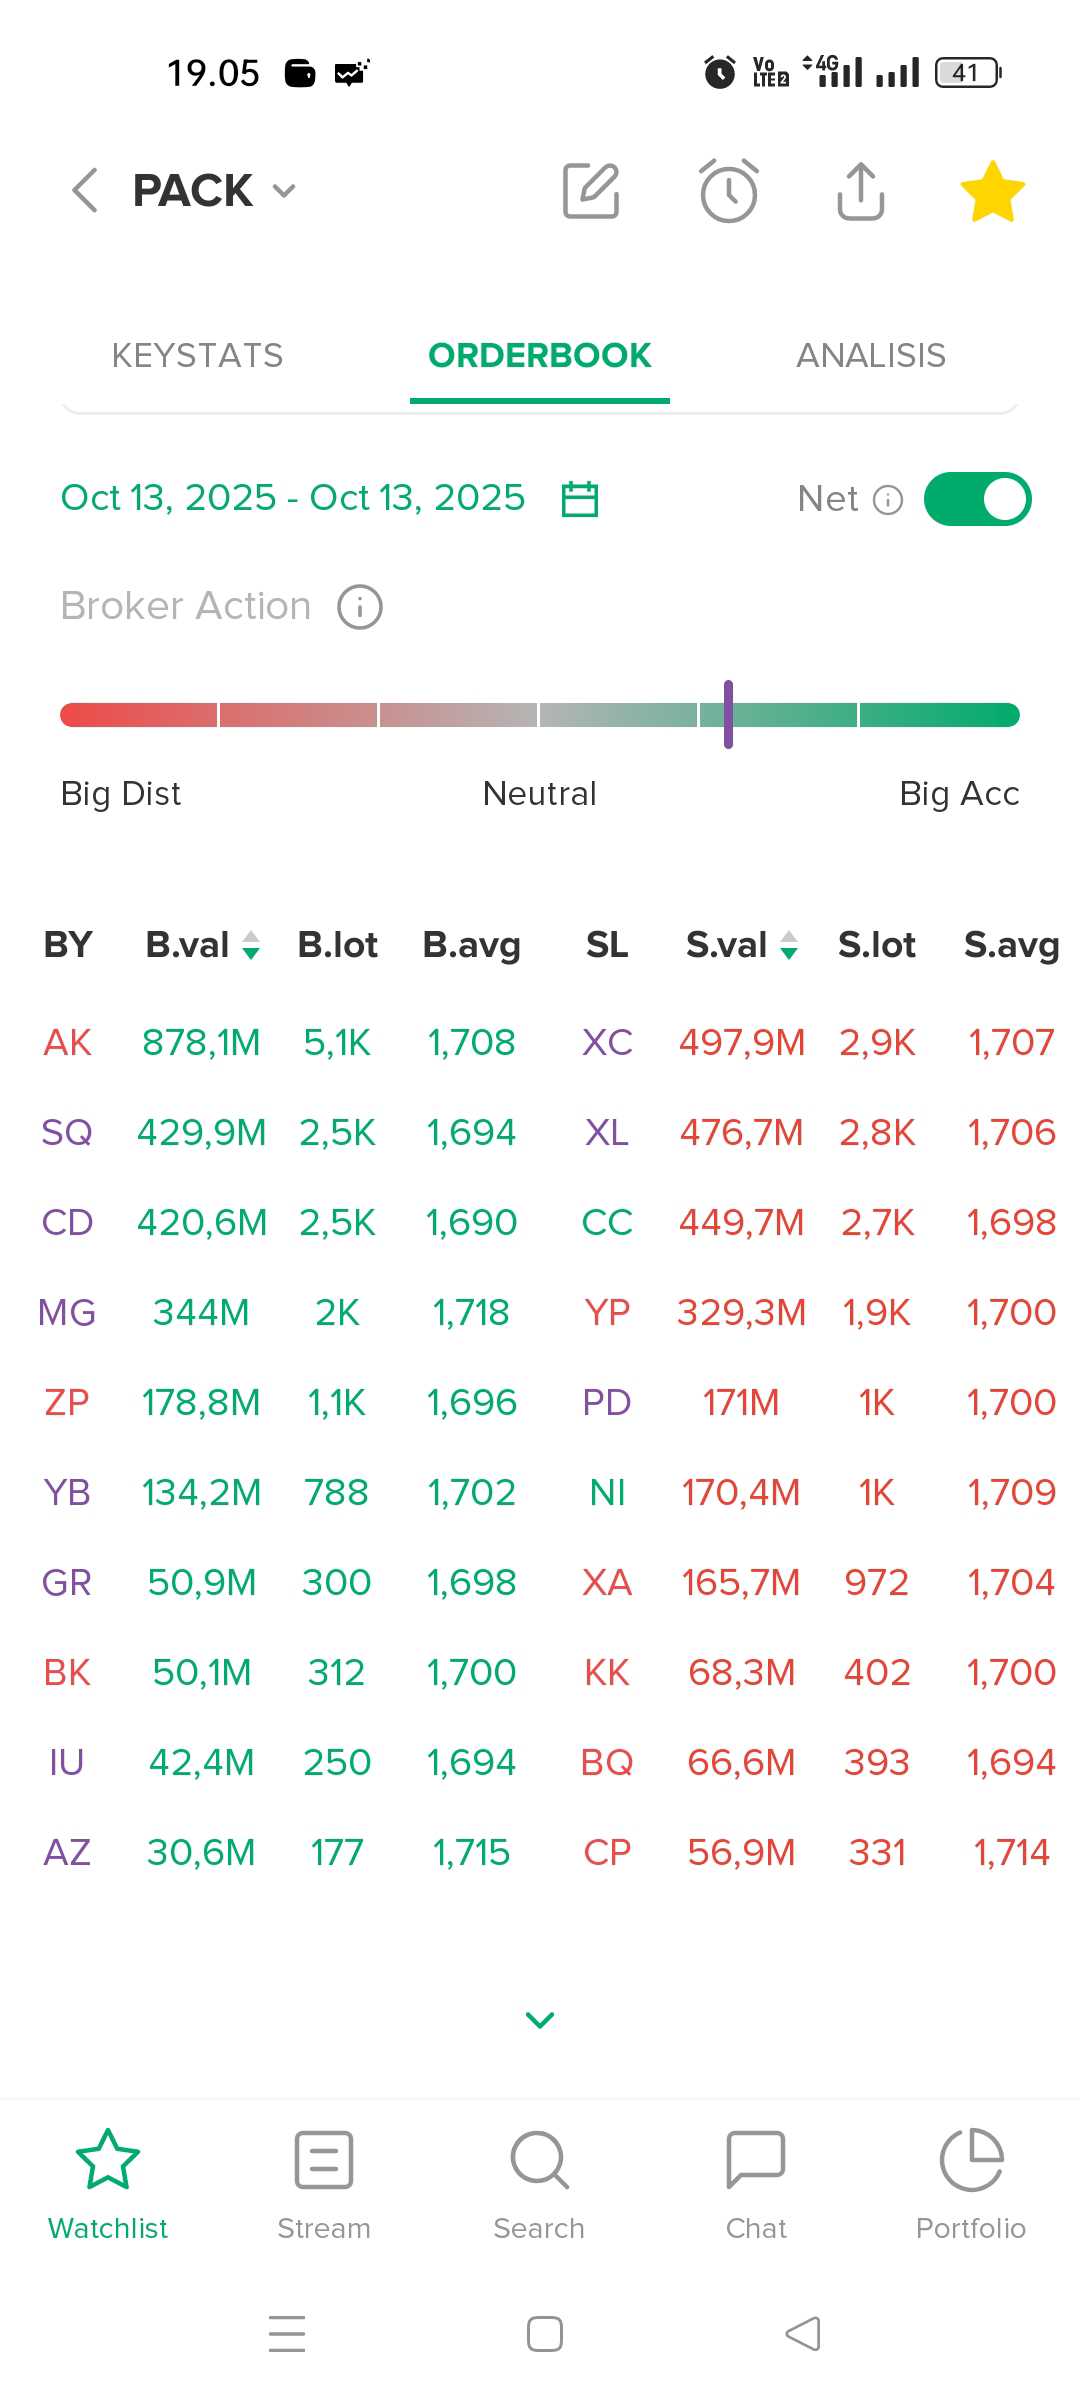The image size is (1080, 2400).
Task: Sort by the S.val column arrows
Action: 789,945
